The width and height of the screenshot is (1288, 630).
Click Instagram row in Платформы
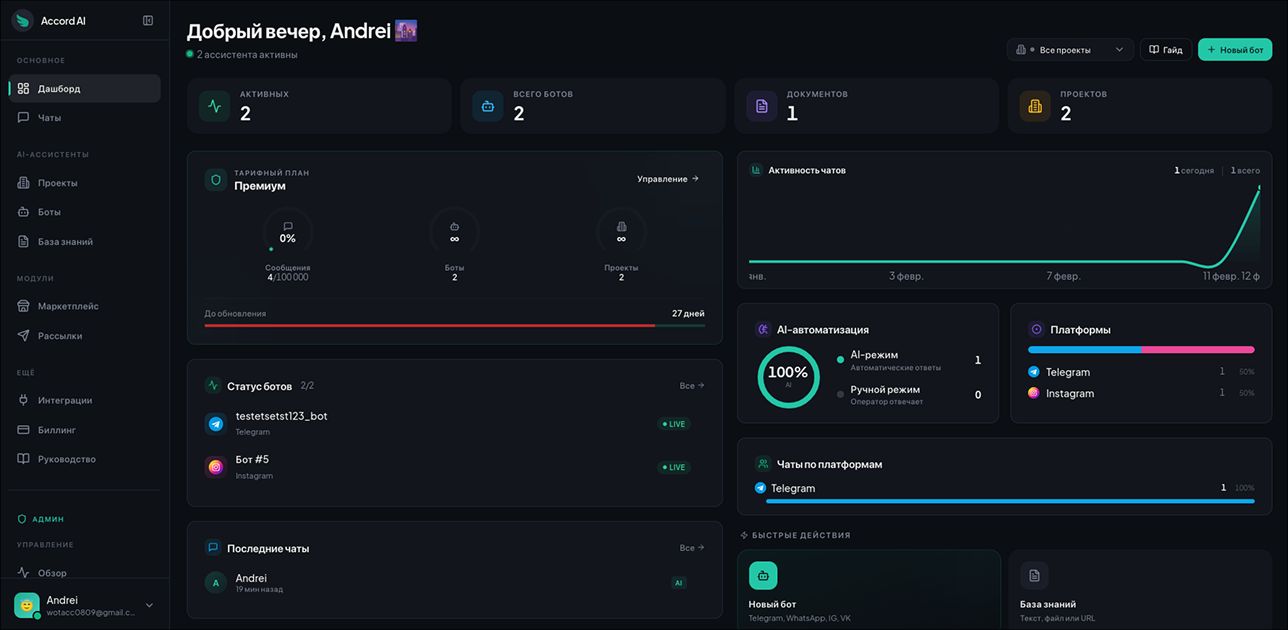[1141, 393]
